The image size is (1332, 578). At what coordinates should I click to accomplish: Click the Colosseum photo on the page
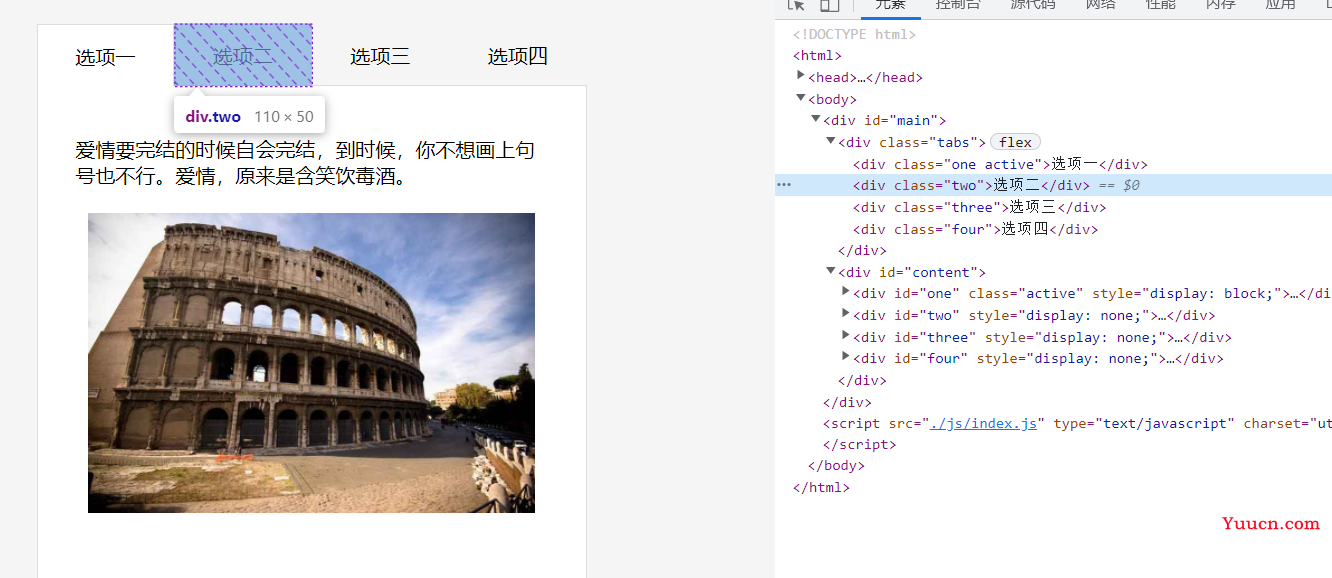[x=311, y=363]
